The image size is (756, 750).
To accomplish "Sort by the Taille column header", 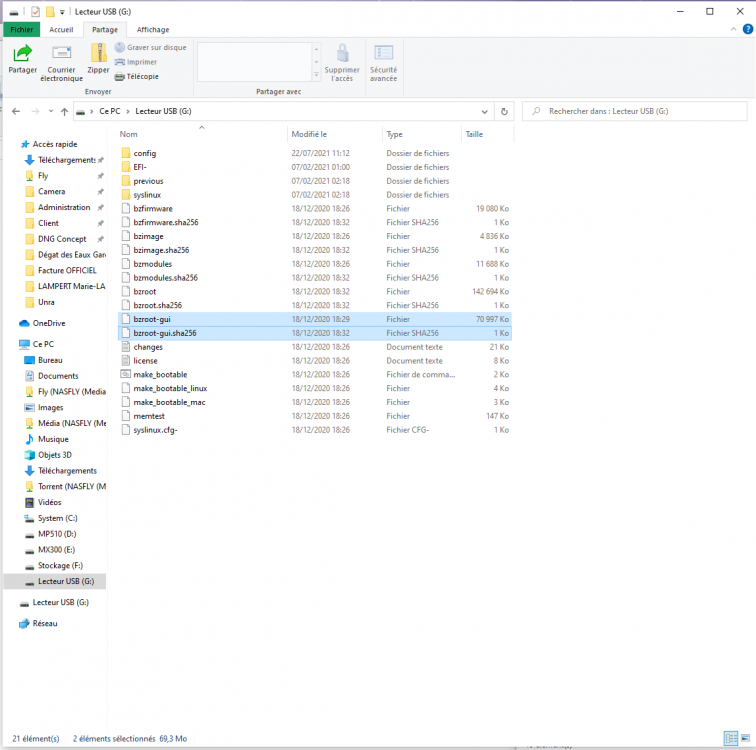I will pos(487,134).
